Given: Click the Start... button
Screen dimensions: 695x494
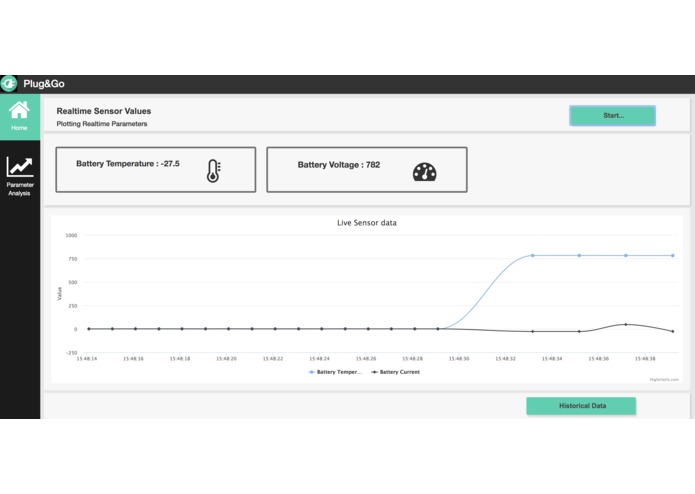Looking at the screenshot, I should coord(613,116).
